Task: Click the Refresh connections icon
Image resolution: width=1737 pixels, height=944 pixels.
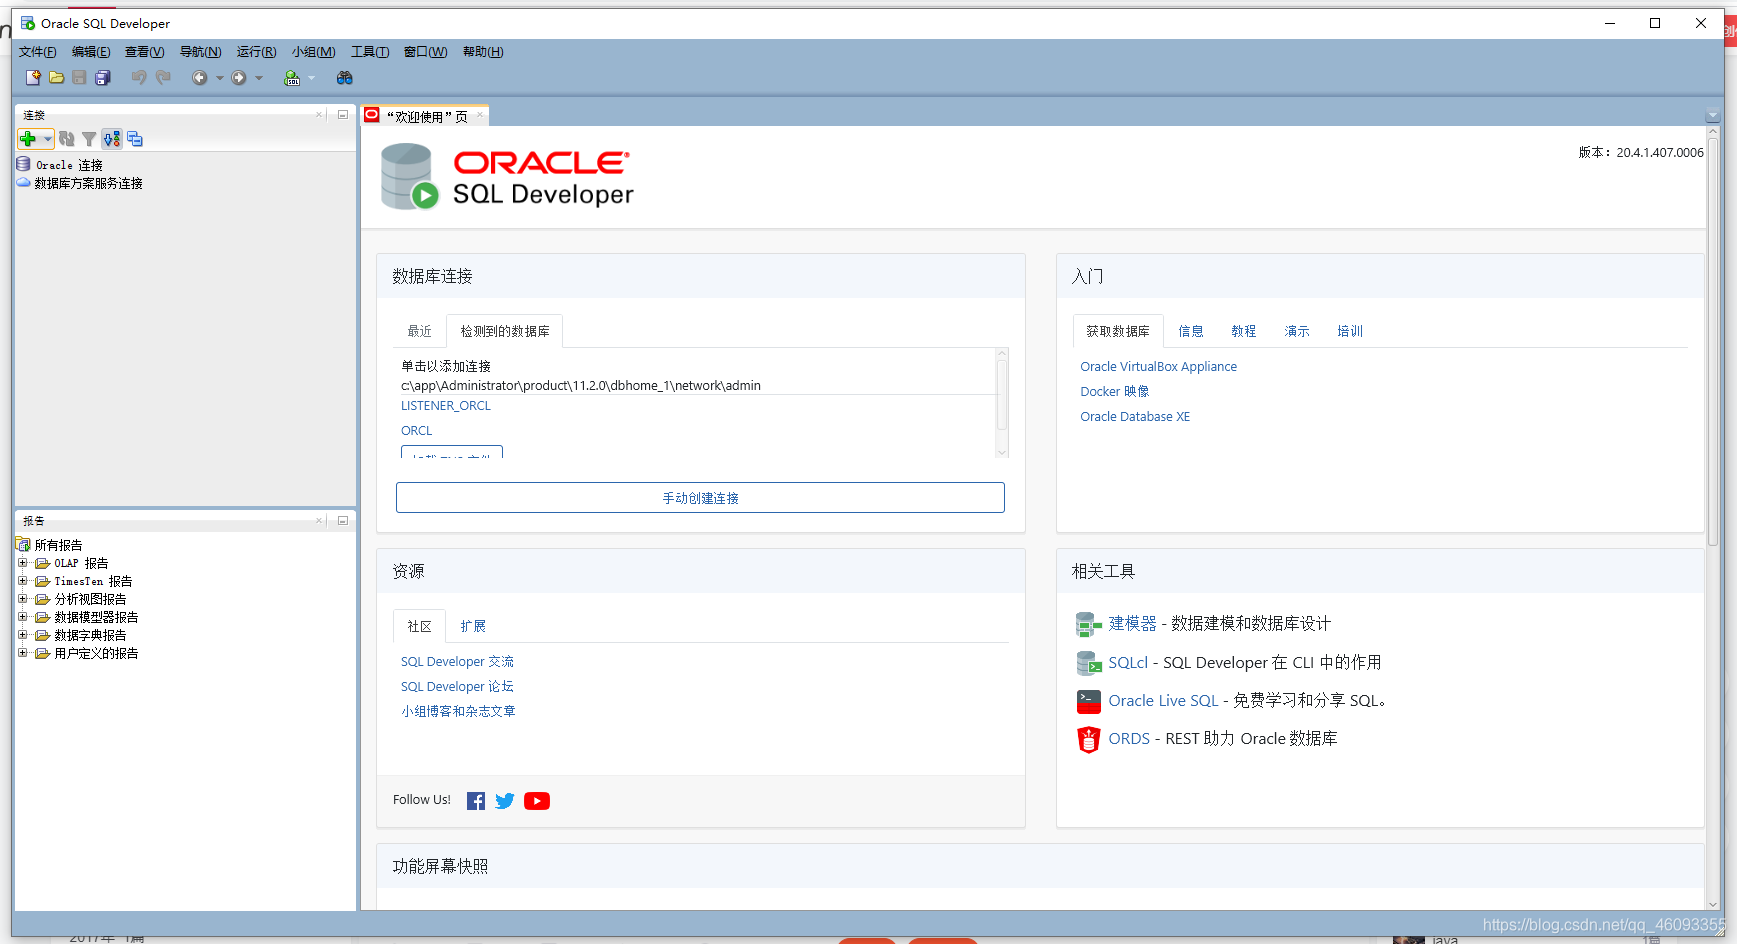Action: click(x=66, y=139)
